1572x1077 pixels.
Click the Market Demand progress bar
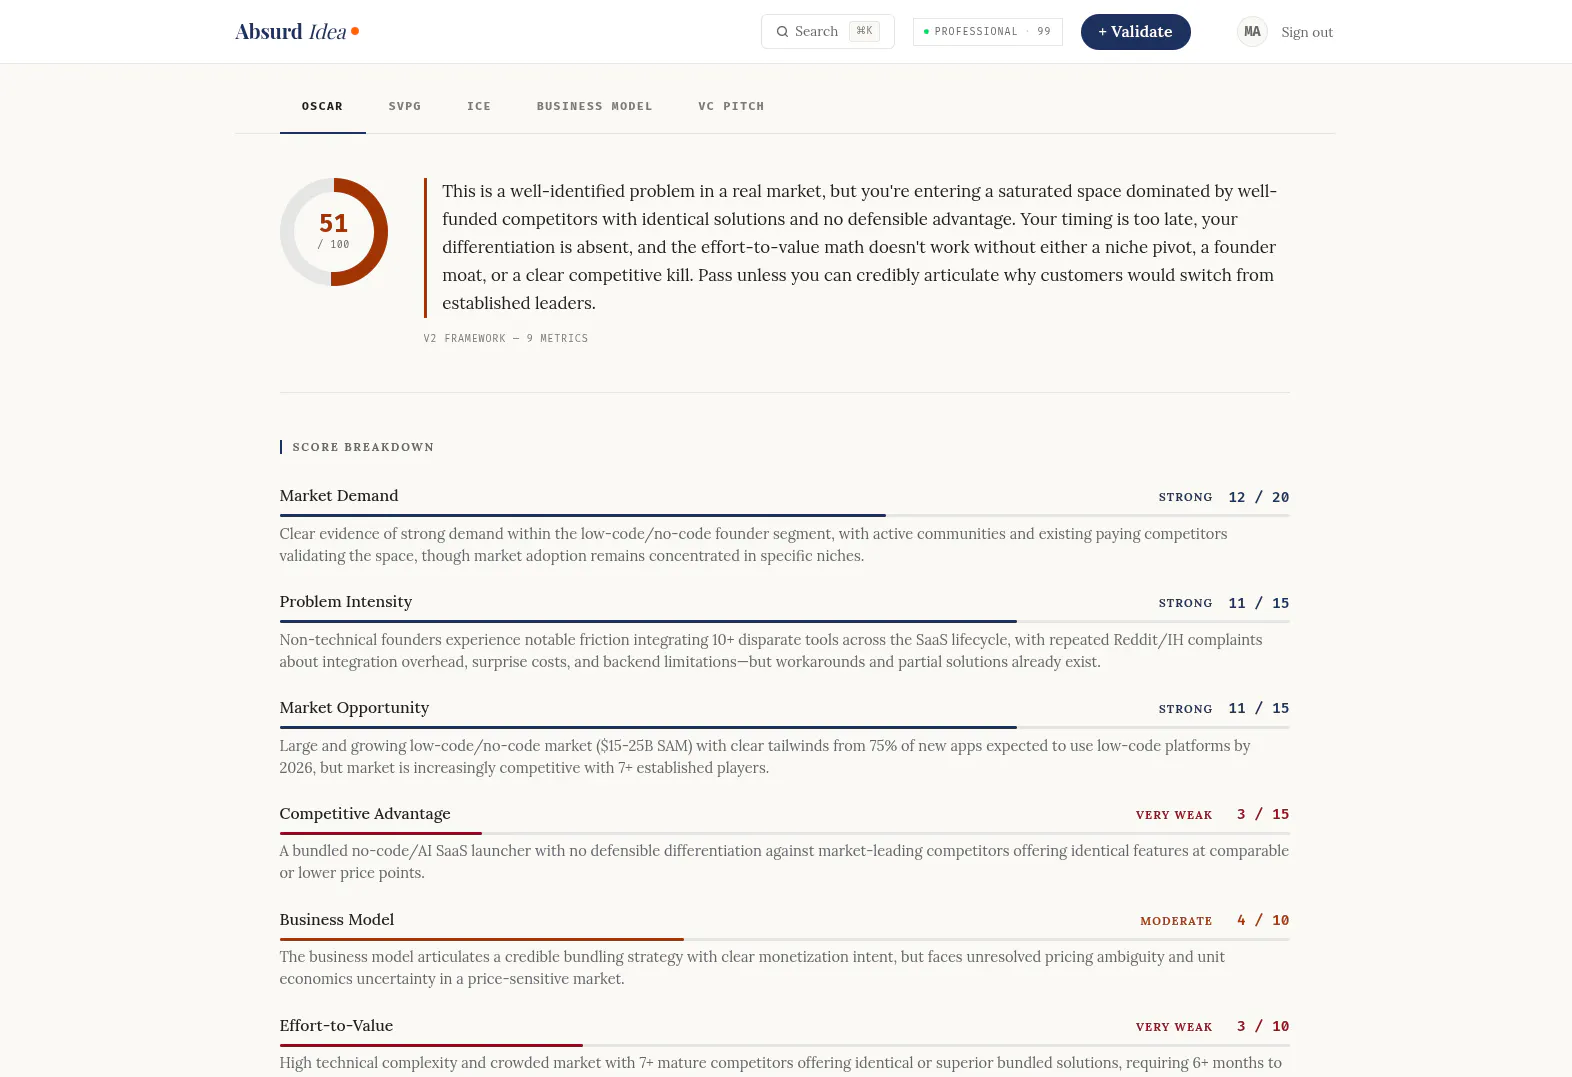tap(785, 515)
